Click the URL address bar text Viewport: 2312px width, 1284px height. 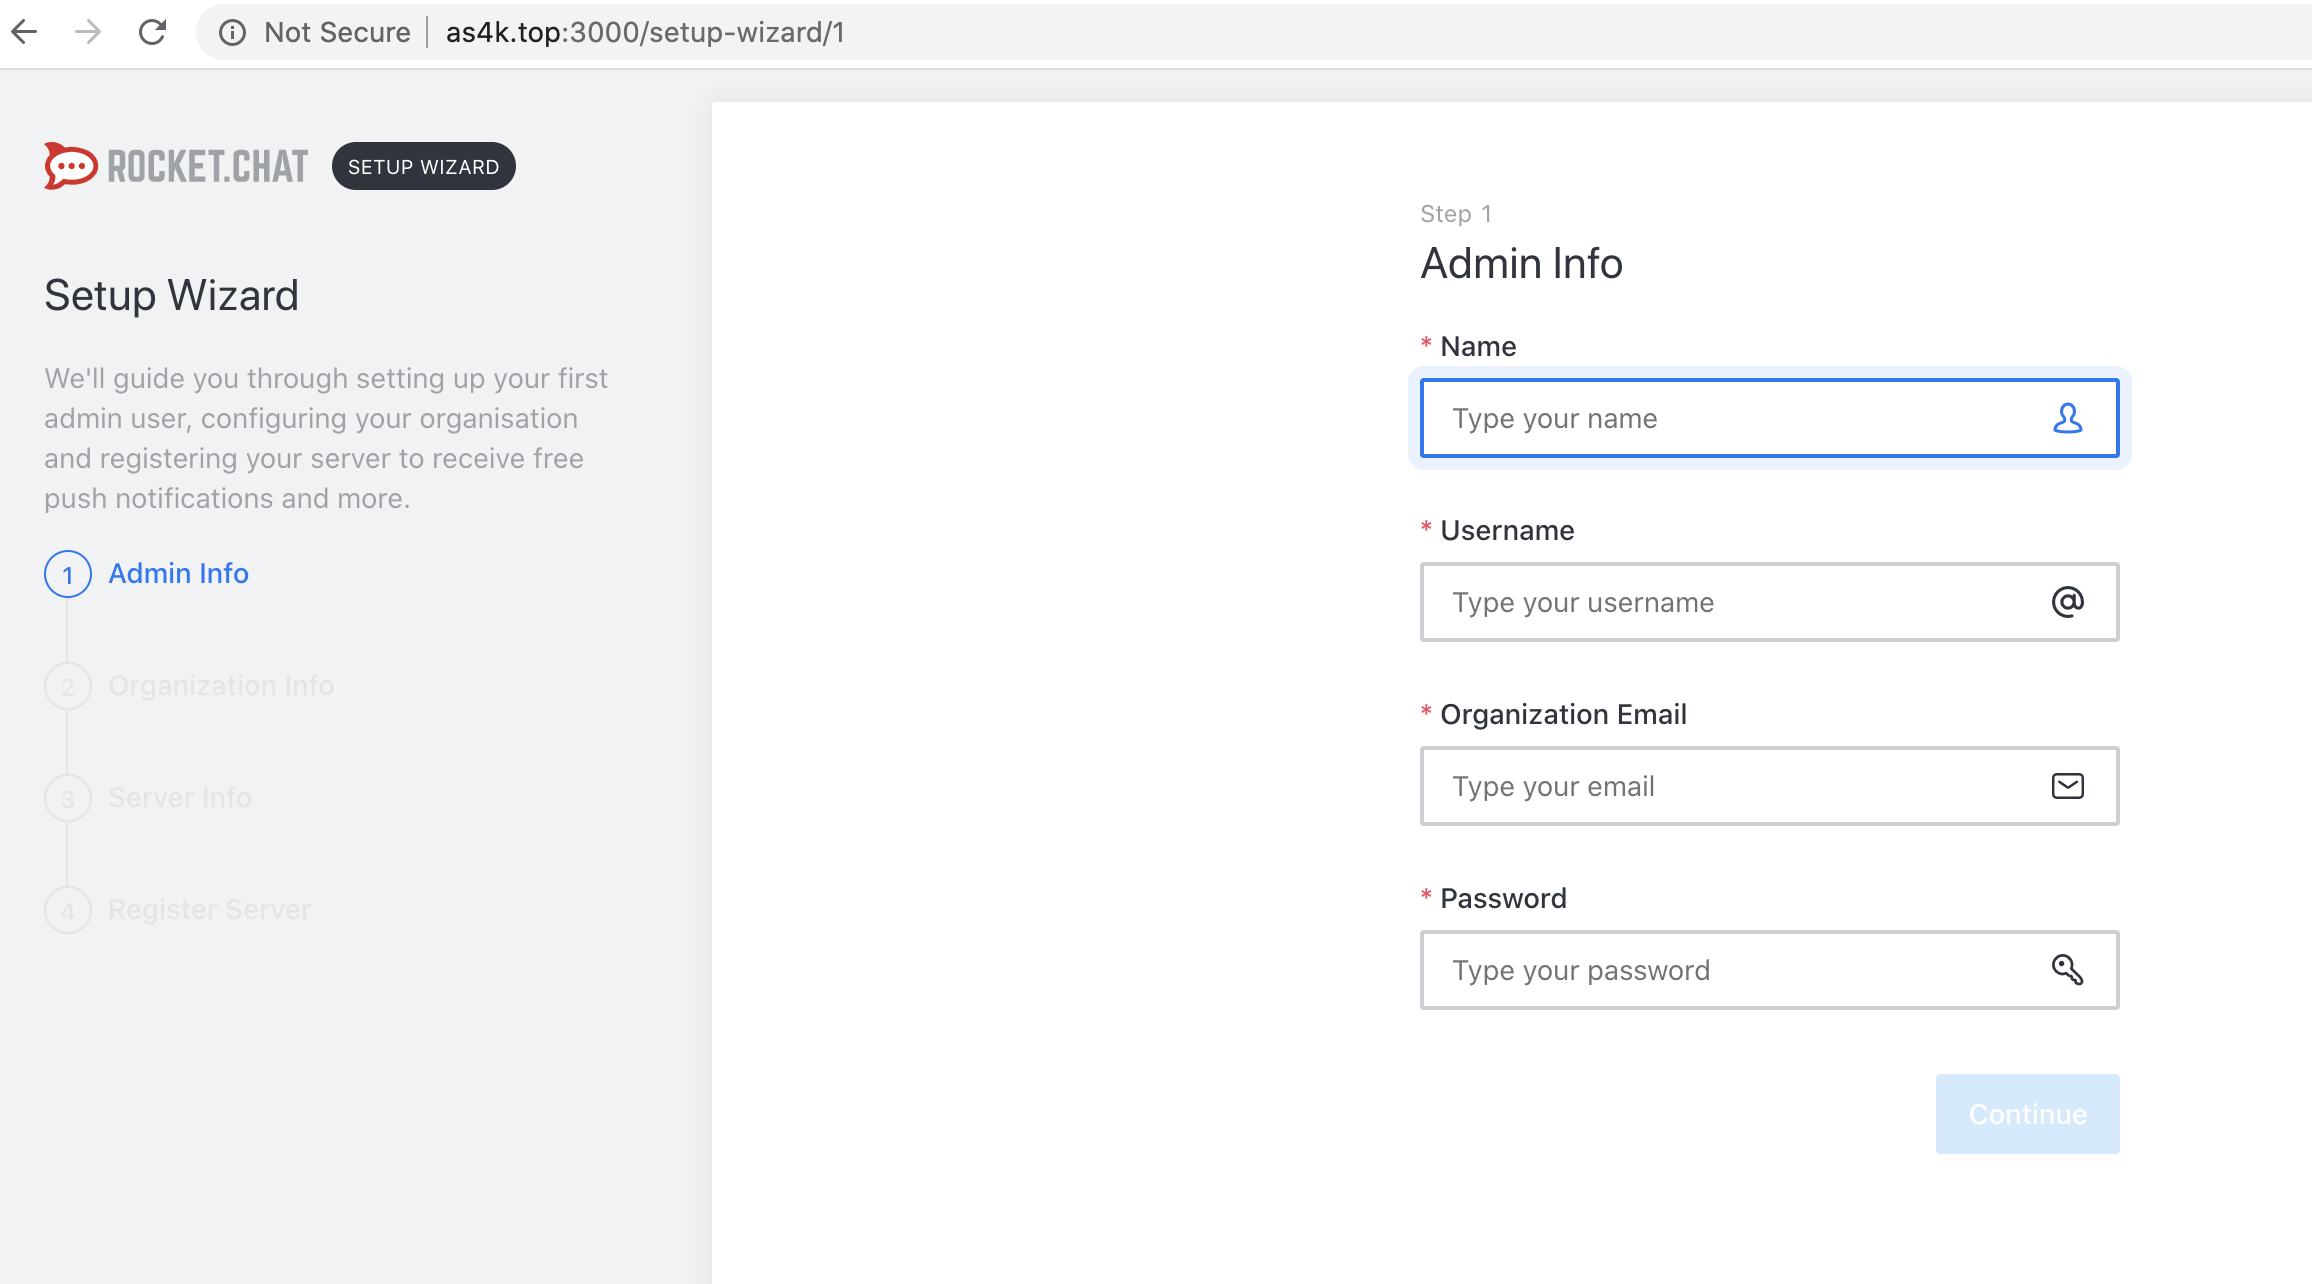pos(645,32)
